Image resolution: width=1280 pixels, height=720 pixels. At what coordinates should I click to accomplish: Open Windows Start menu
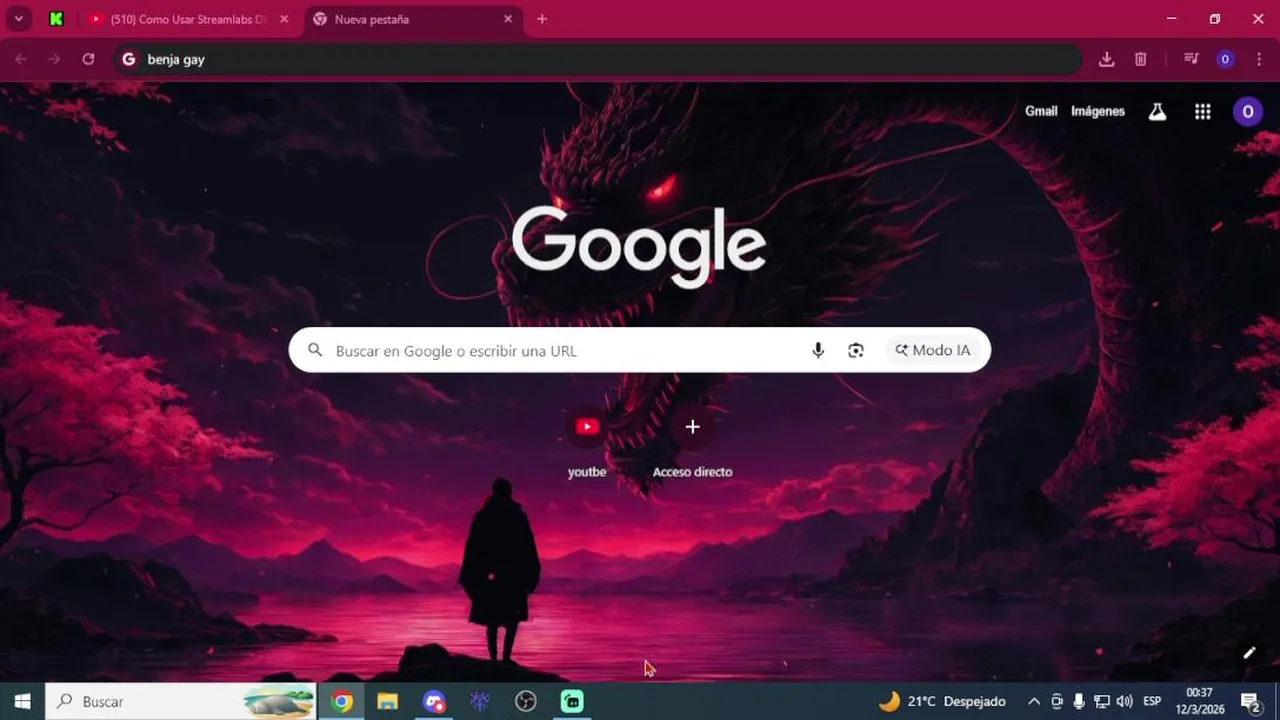click(x=22, y=701)
